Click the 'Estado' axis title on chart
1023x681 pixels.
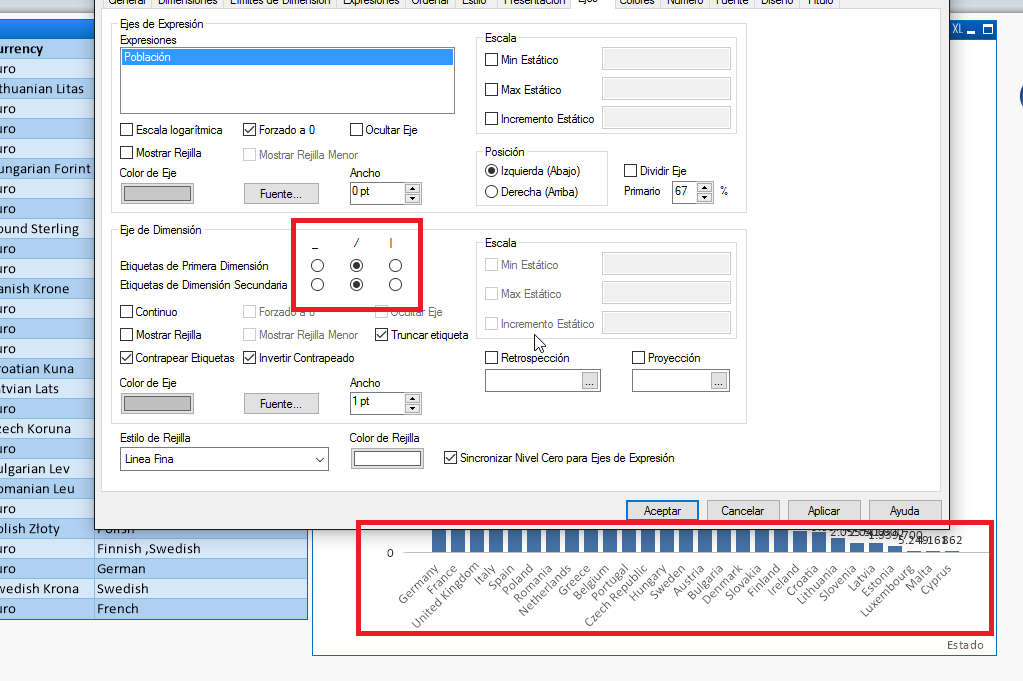click(965, 645)
